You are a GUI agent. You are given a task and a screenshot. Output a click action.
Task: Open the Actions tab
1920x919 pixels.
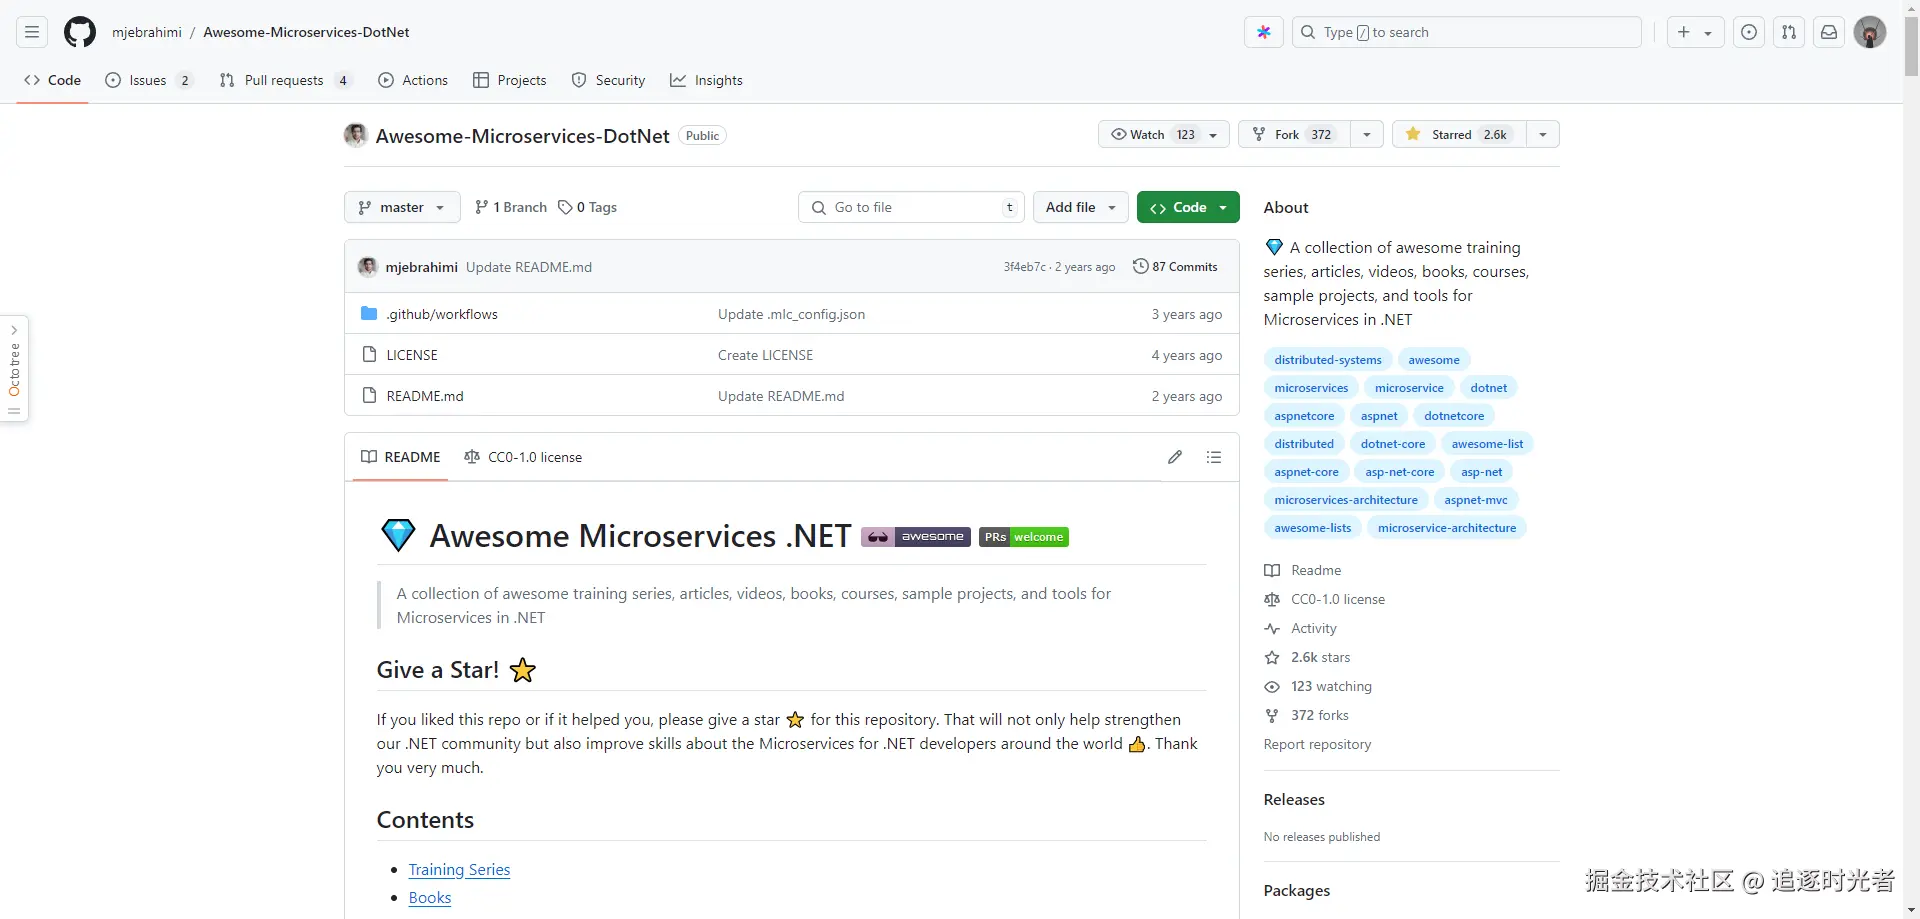tap(413, 80)
